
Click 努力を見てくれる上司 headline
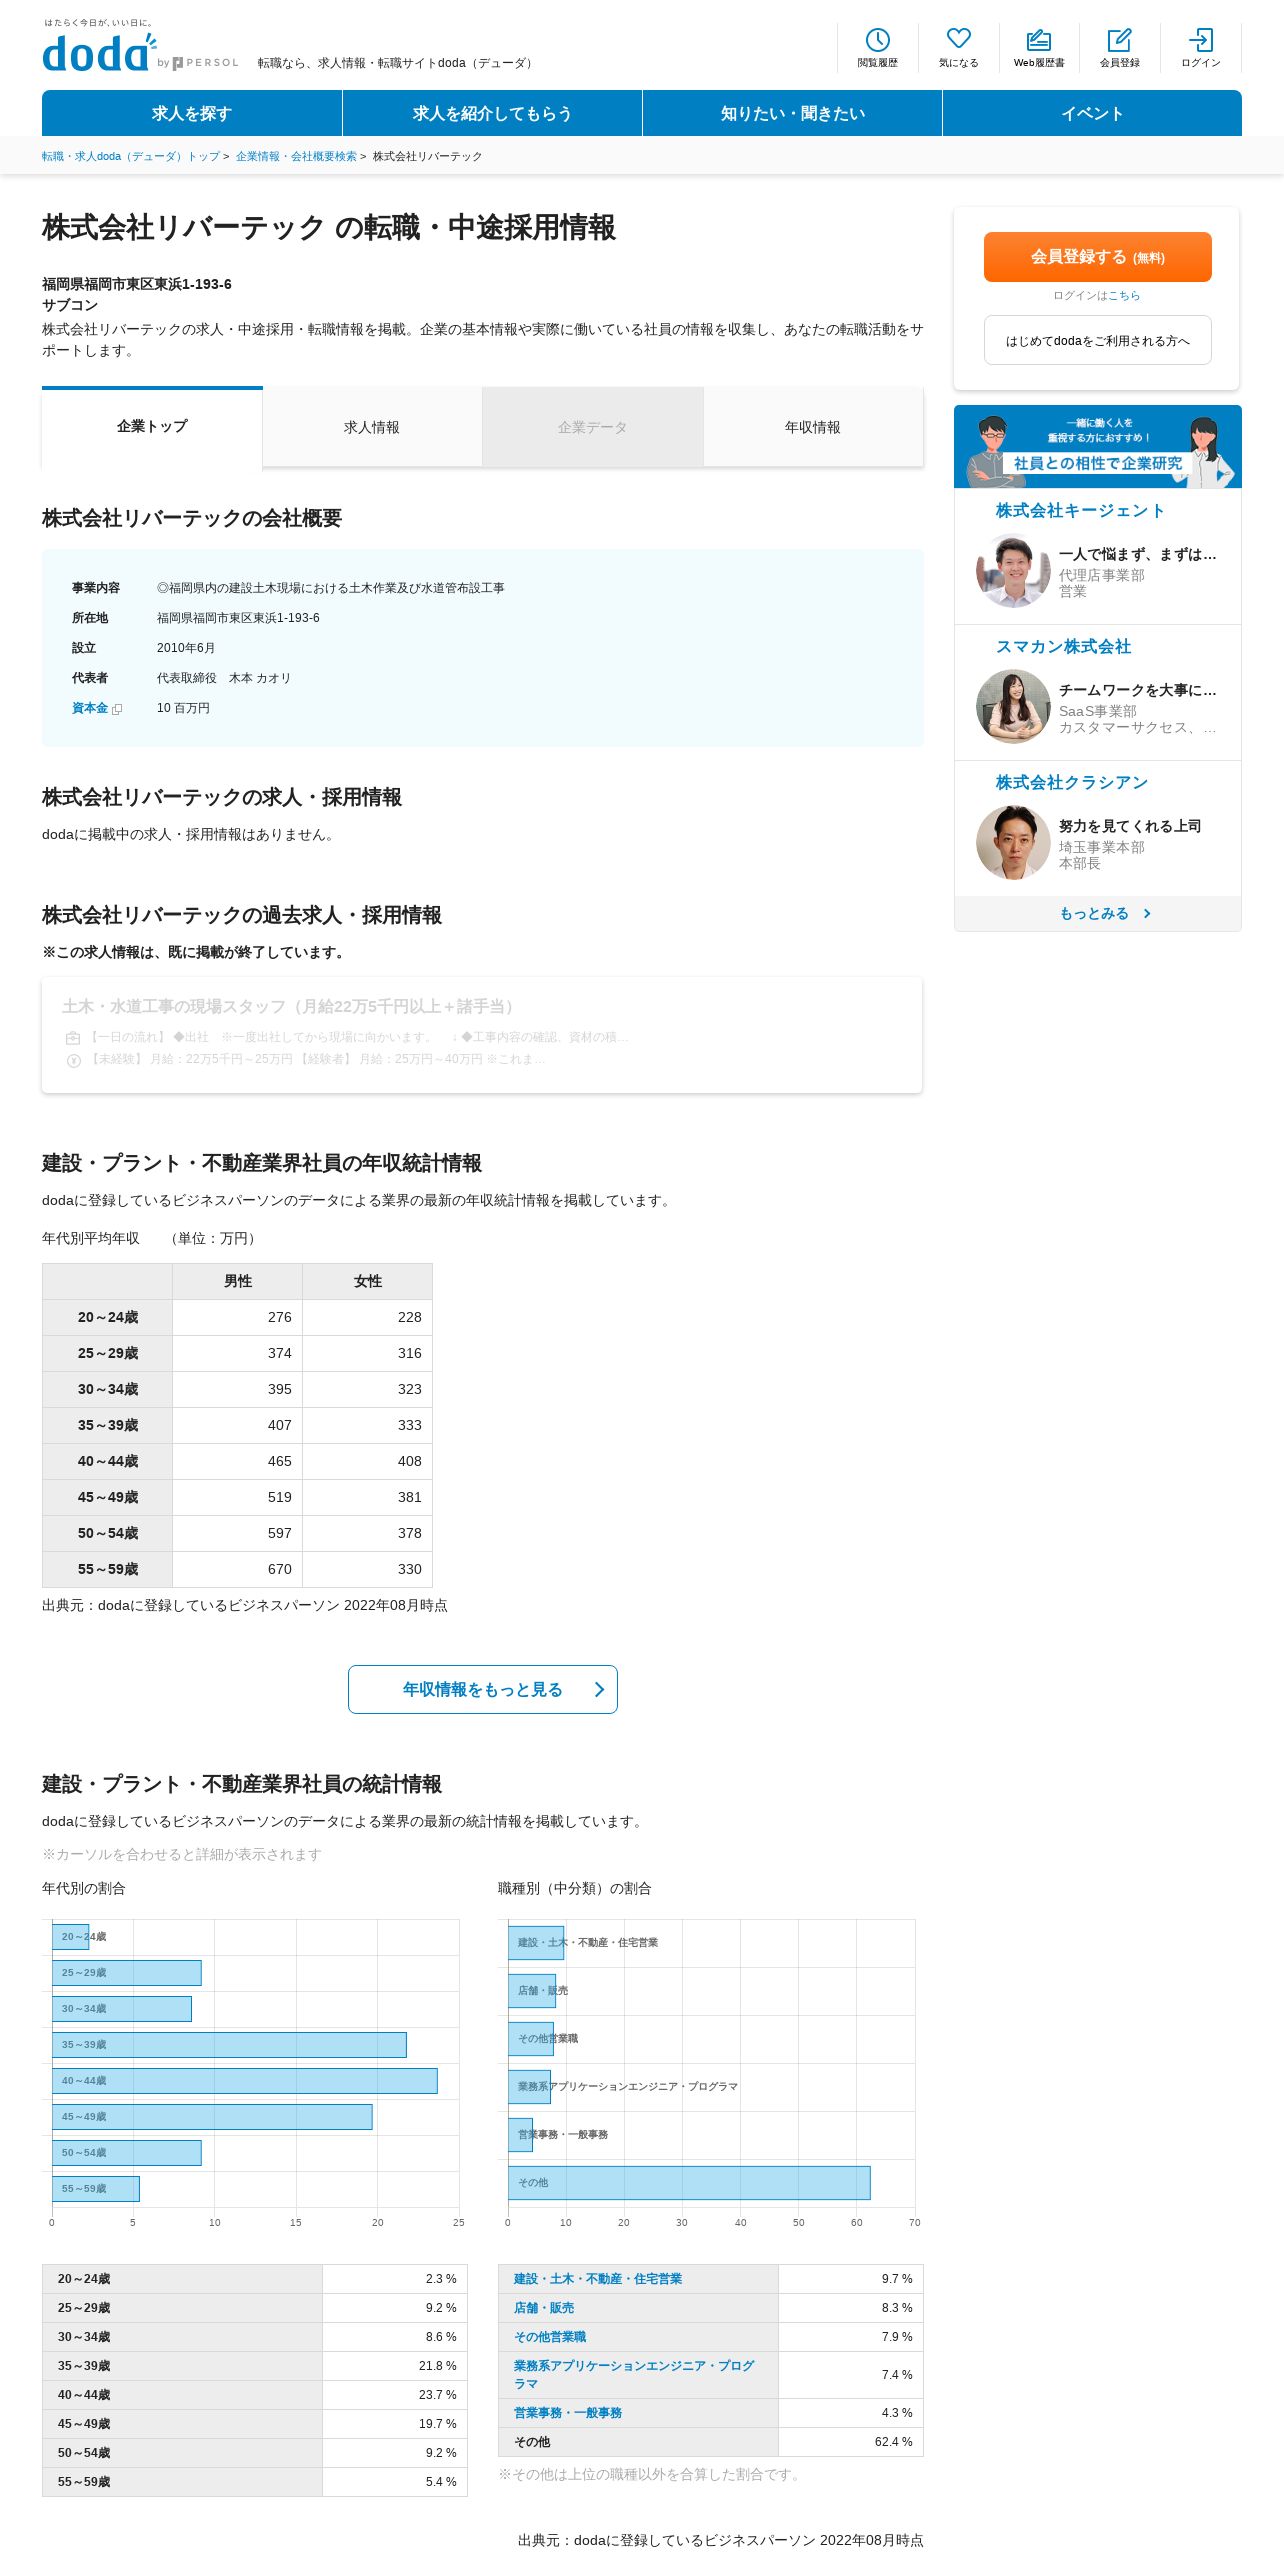point(1130,826)
